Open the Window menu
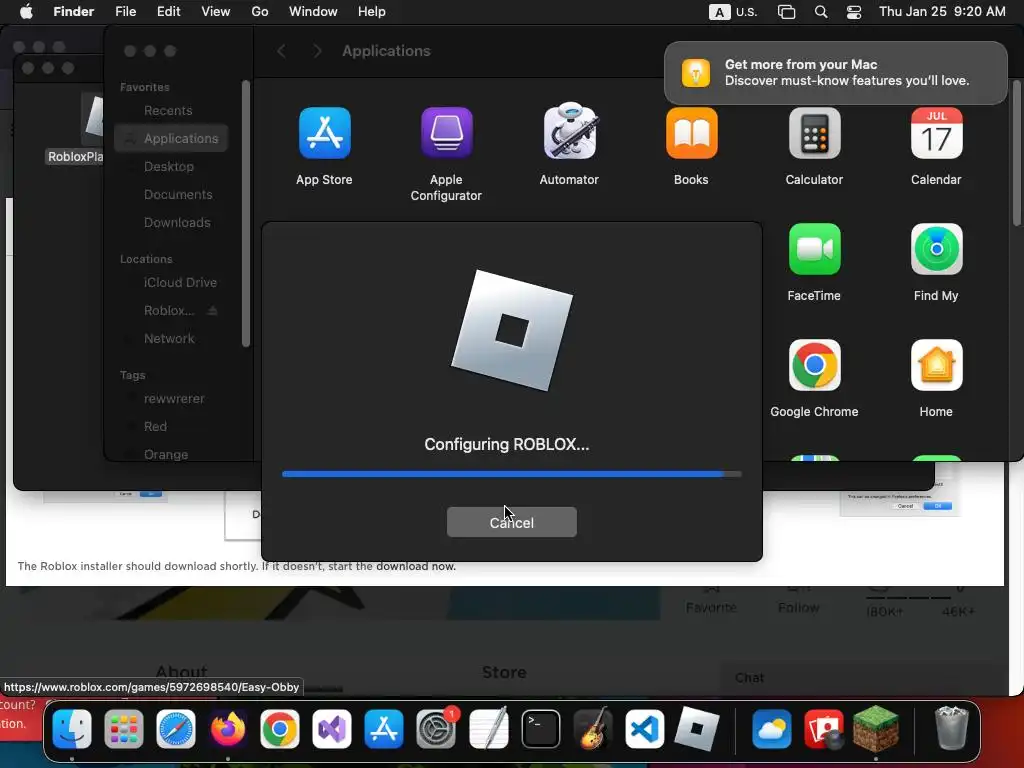 point(313,12)
